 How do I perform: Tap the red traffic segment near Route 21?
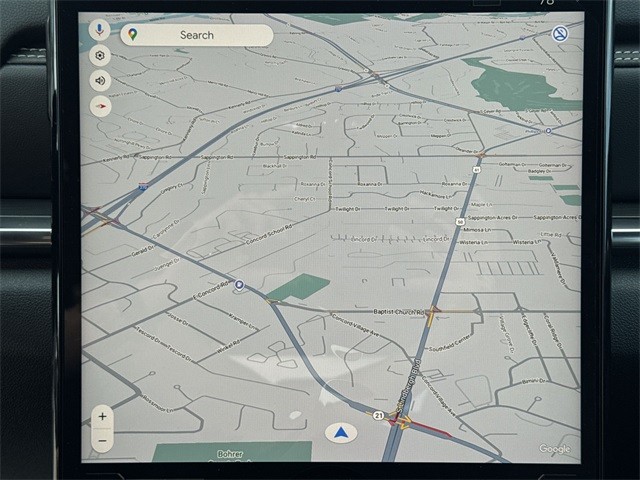(x=430, y=430)
